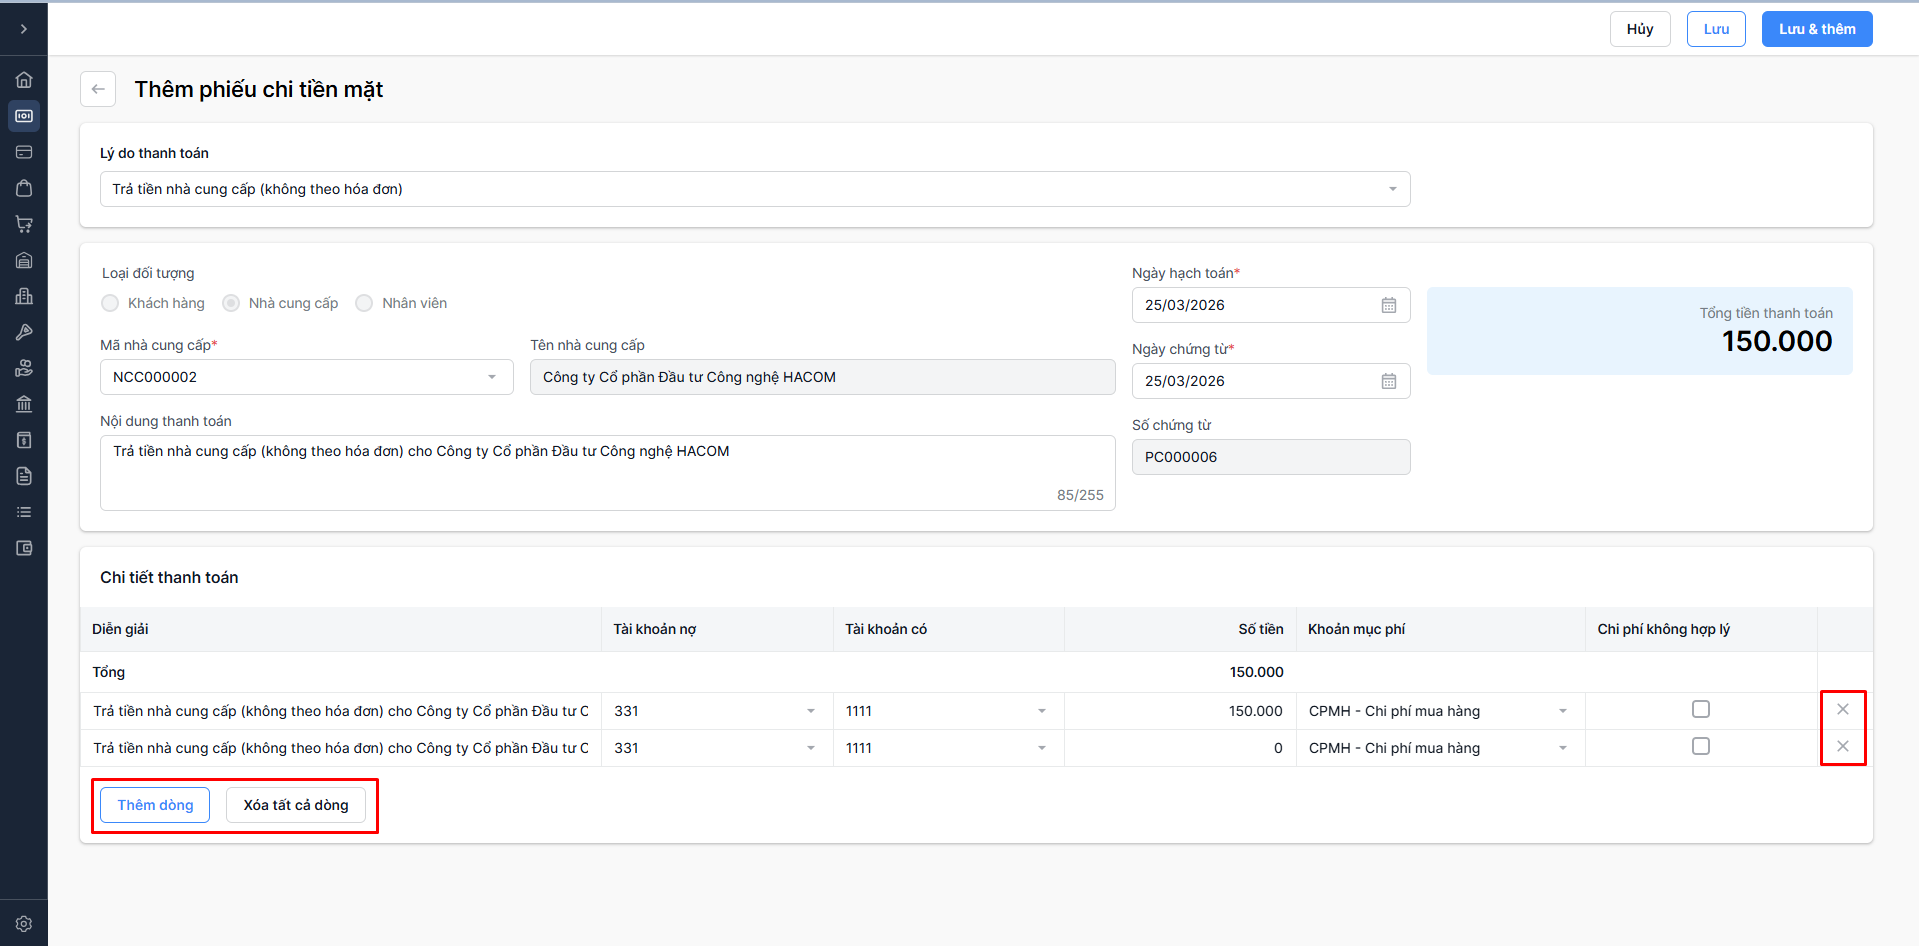The height and width of the screenshot is (946, 1919).
Task: Open the bank building sidebar icon
Action: pos(24,404)
